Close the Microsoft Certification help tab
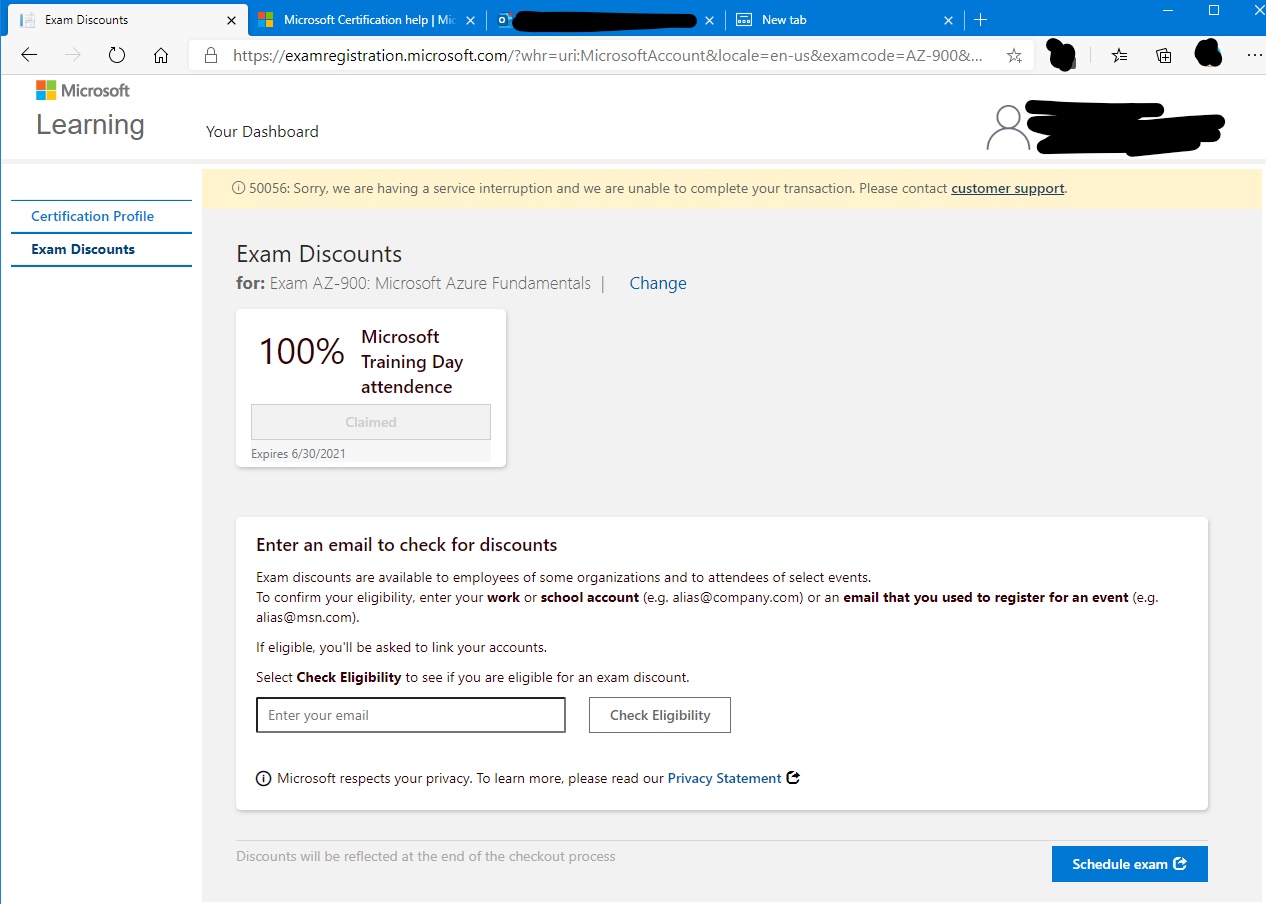The height and width of the screenshot is (904, 1266). pyautogui.click(x=472, y=20)
